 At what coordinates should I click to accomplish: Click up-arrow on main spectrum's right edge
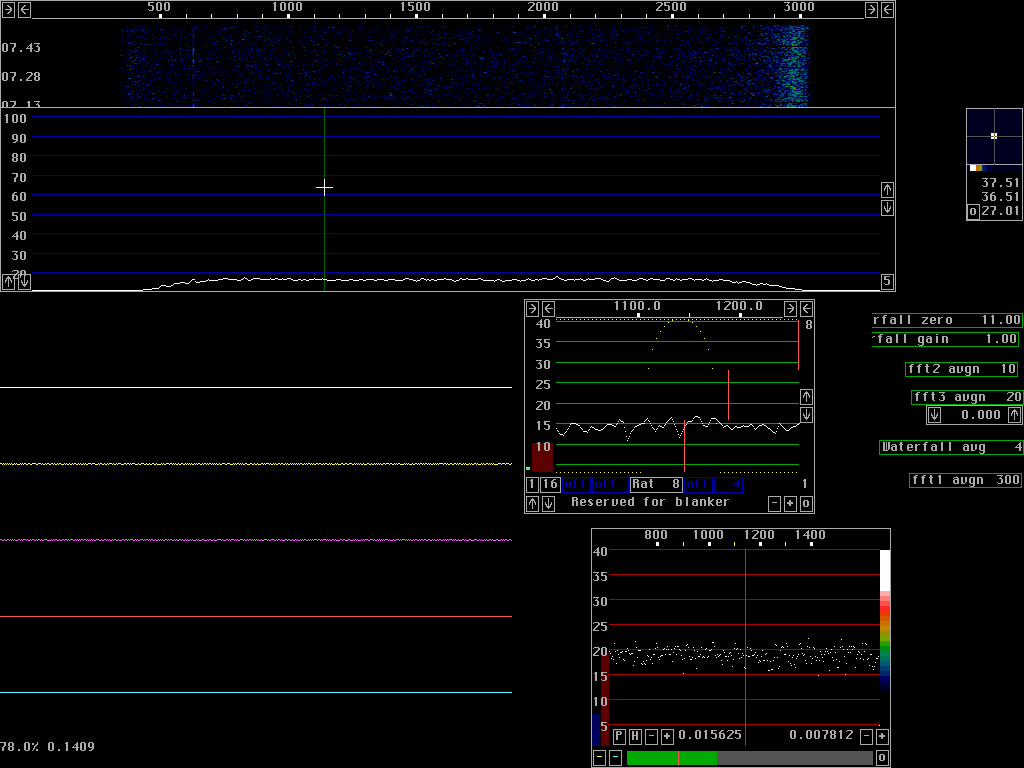887,190
